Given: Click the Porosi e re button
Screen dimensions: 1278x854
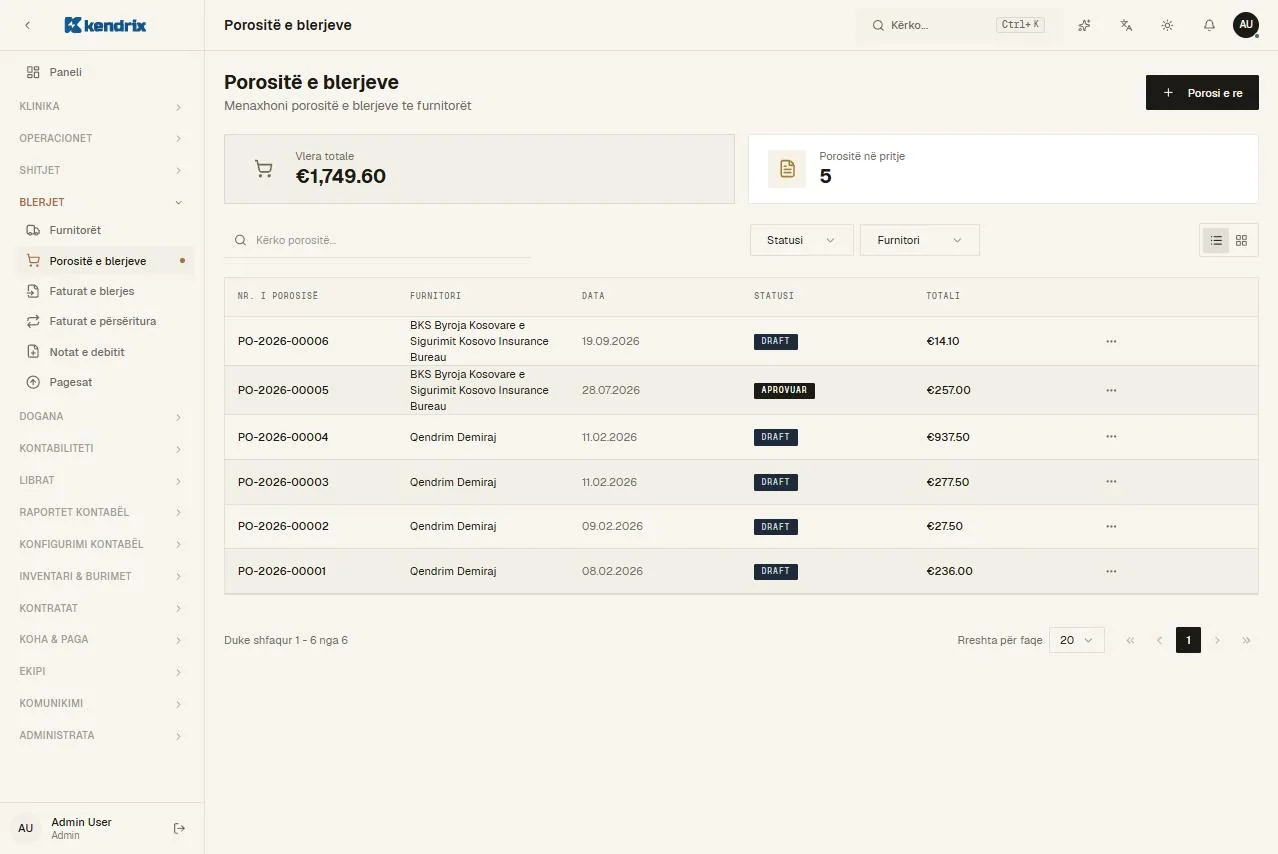Looking at the screenshot, I should point(1202,93).
